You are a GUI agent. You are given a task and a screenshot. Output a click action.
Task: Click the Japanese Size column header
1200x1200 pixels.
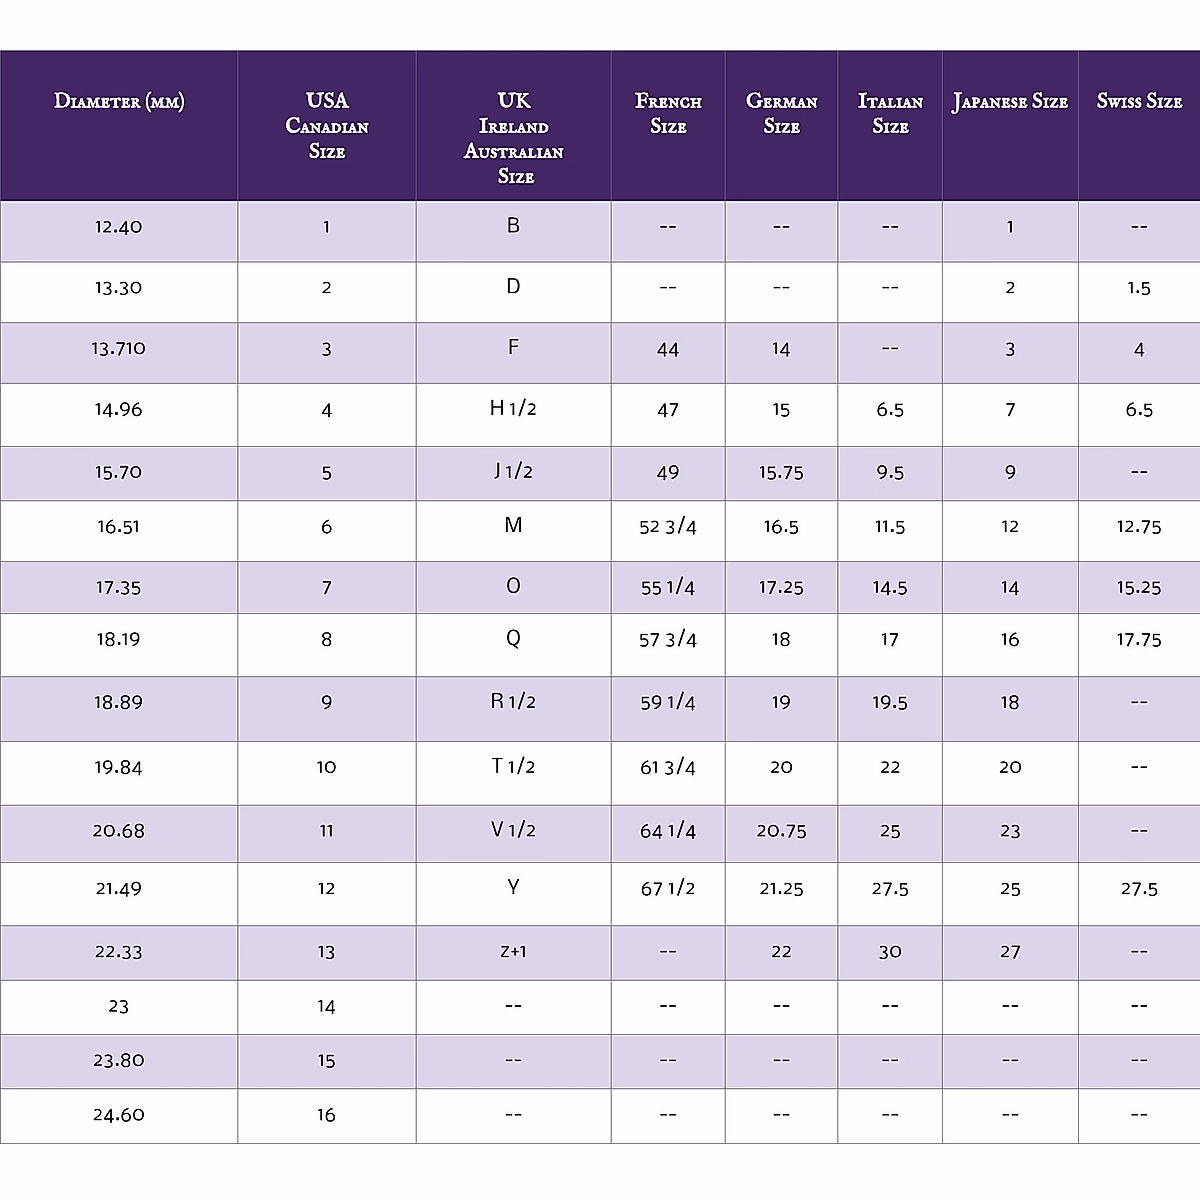[x=1010, y=102]
